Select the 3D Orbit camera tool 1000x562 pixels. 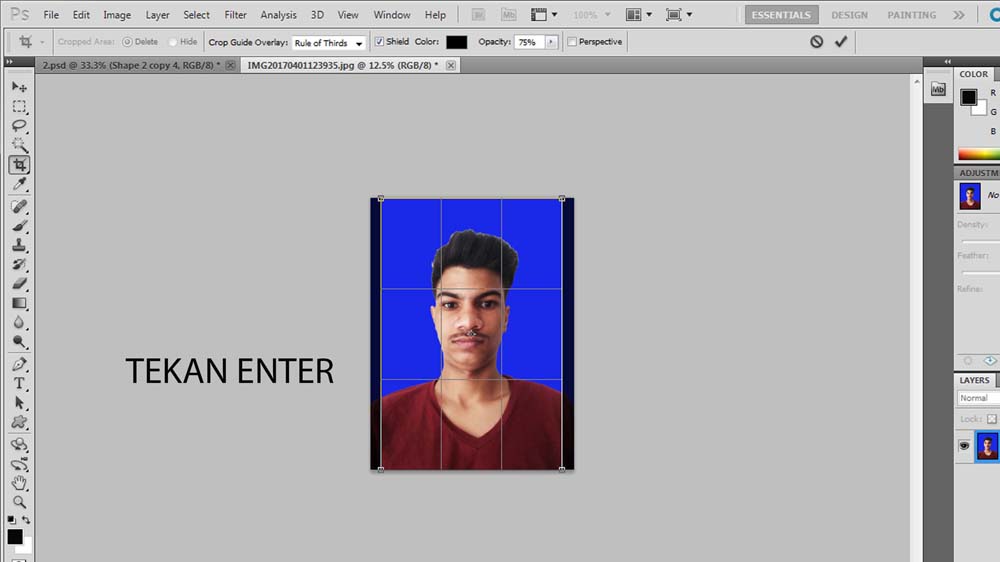[x=19, y=464]
